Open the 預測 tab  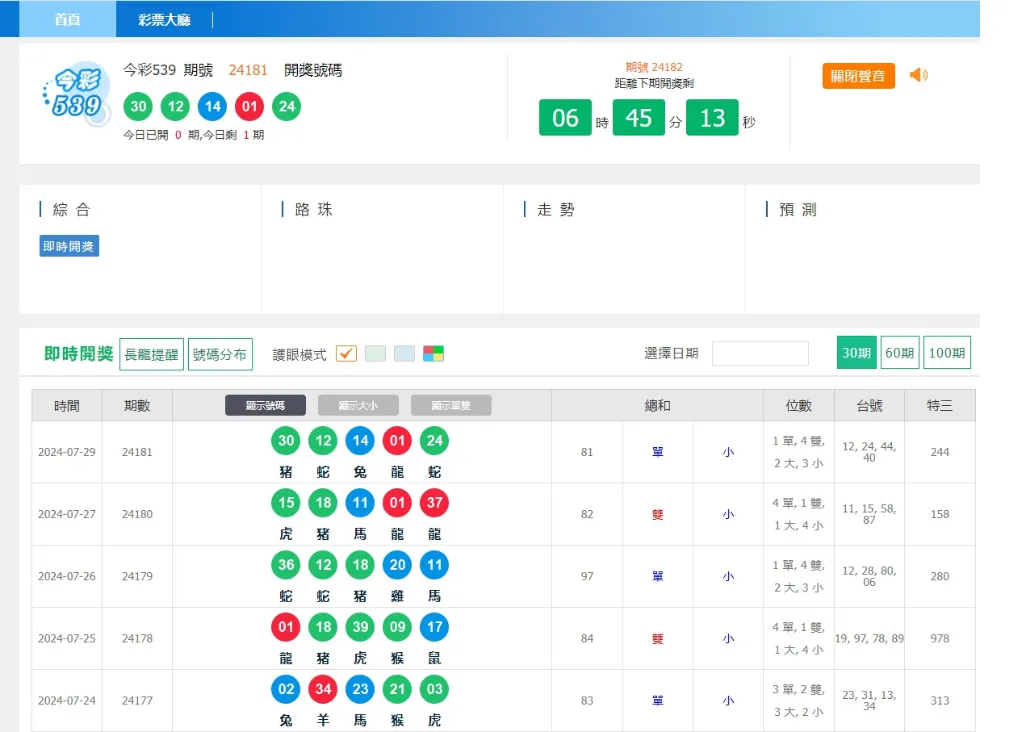point(793,209)
